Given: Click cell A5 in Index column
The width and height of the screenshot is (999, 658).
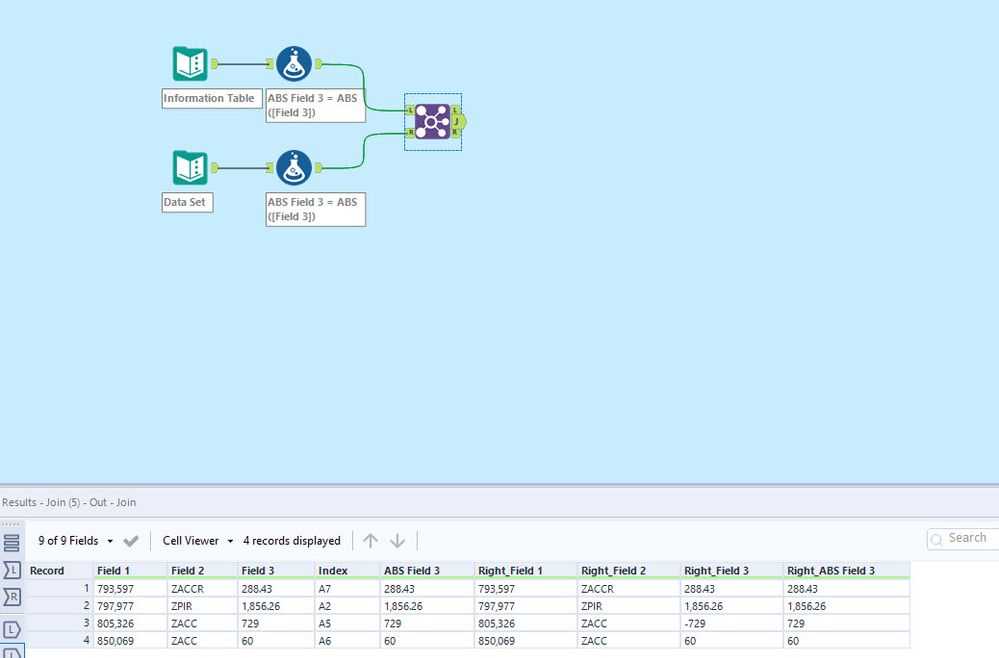Looking at the screenshot, I should coord(347,623).
